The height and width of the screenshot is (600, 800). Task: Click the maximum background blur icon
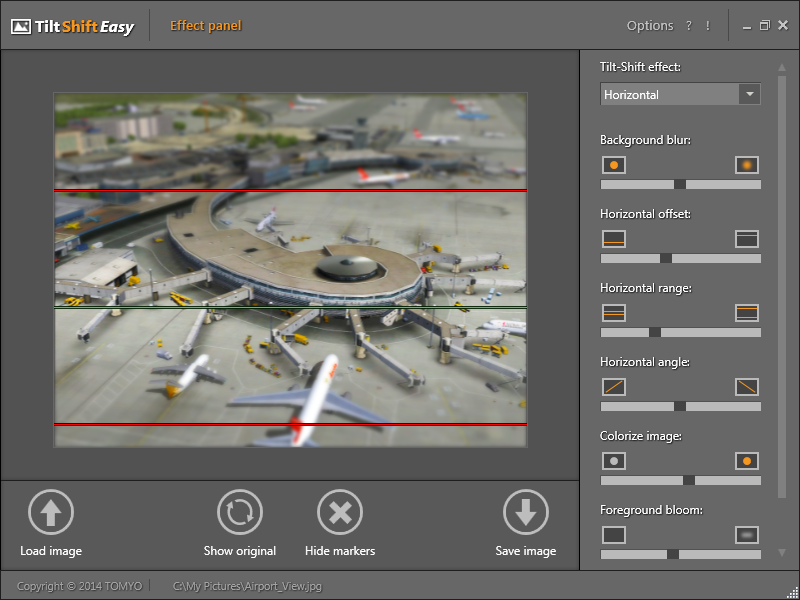pos(747,164)
